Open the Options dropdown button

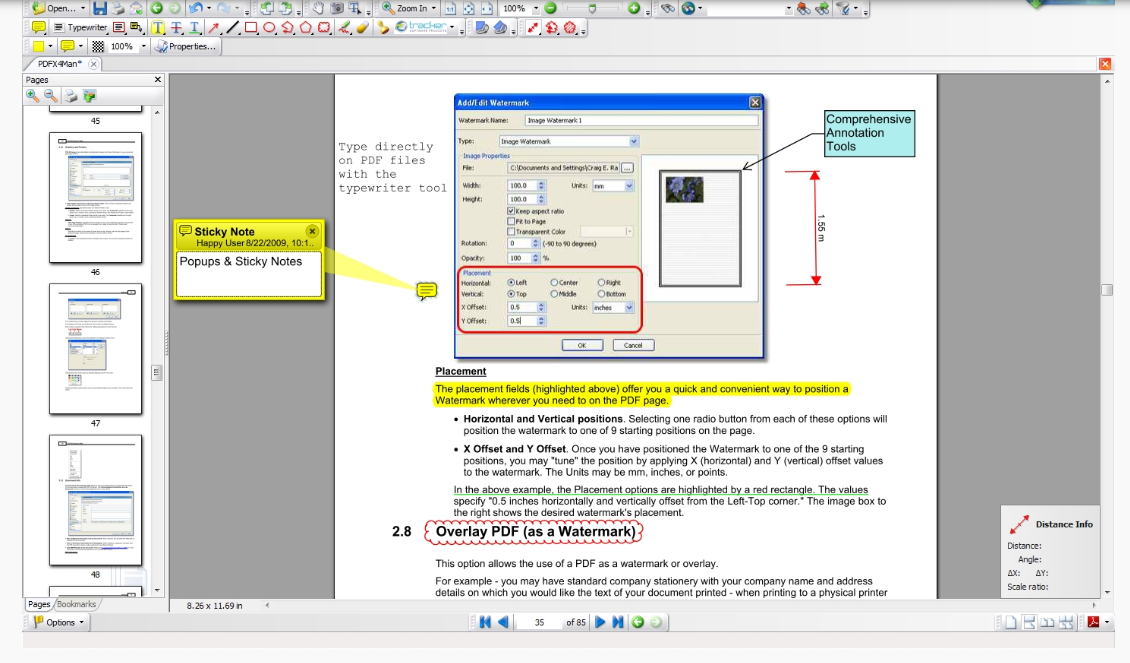59,622
